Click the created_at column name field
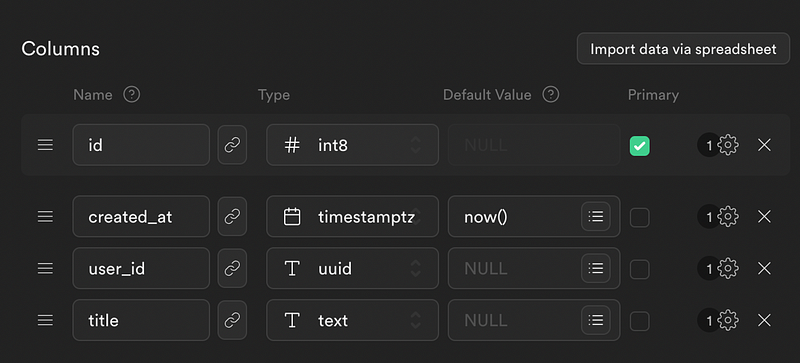 point(141,216)
